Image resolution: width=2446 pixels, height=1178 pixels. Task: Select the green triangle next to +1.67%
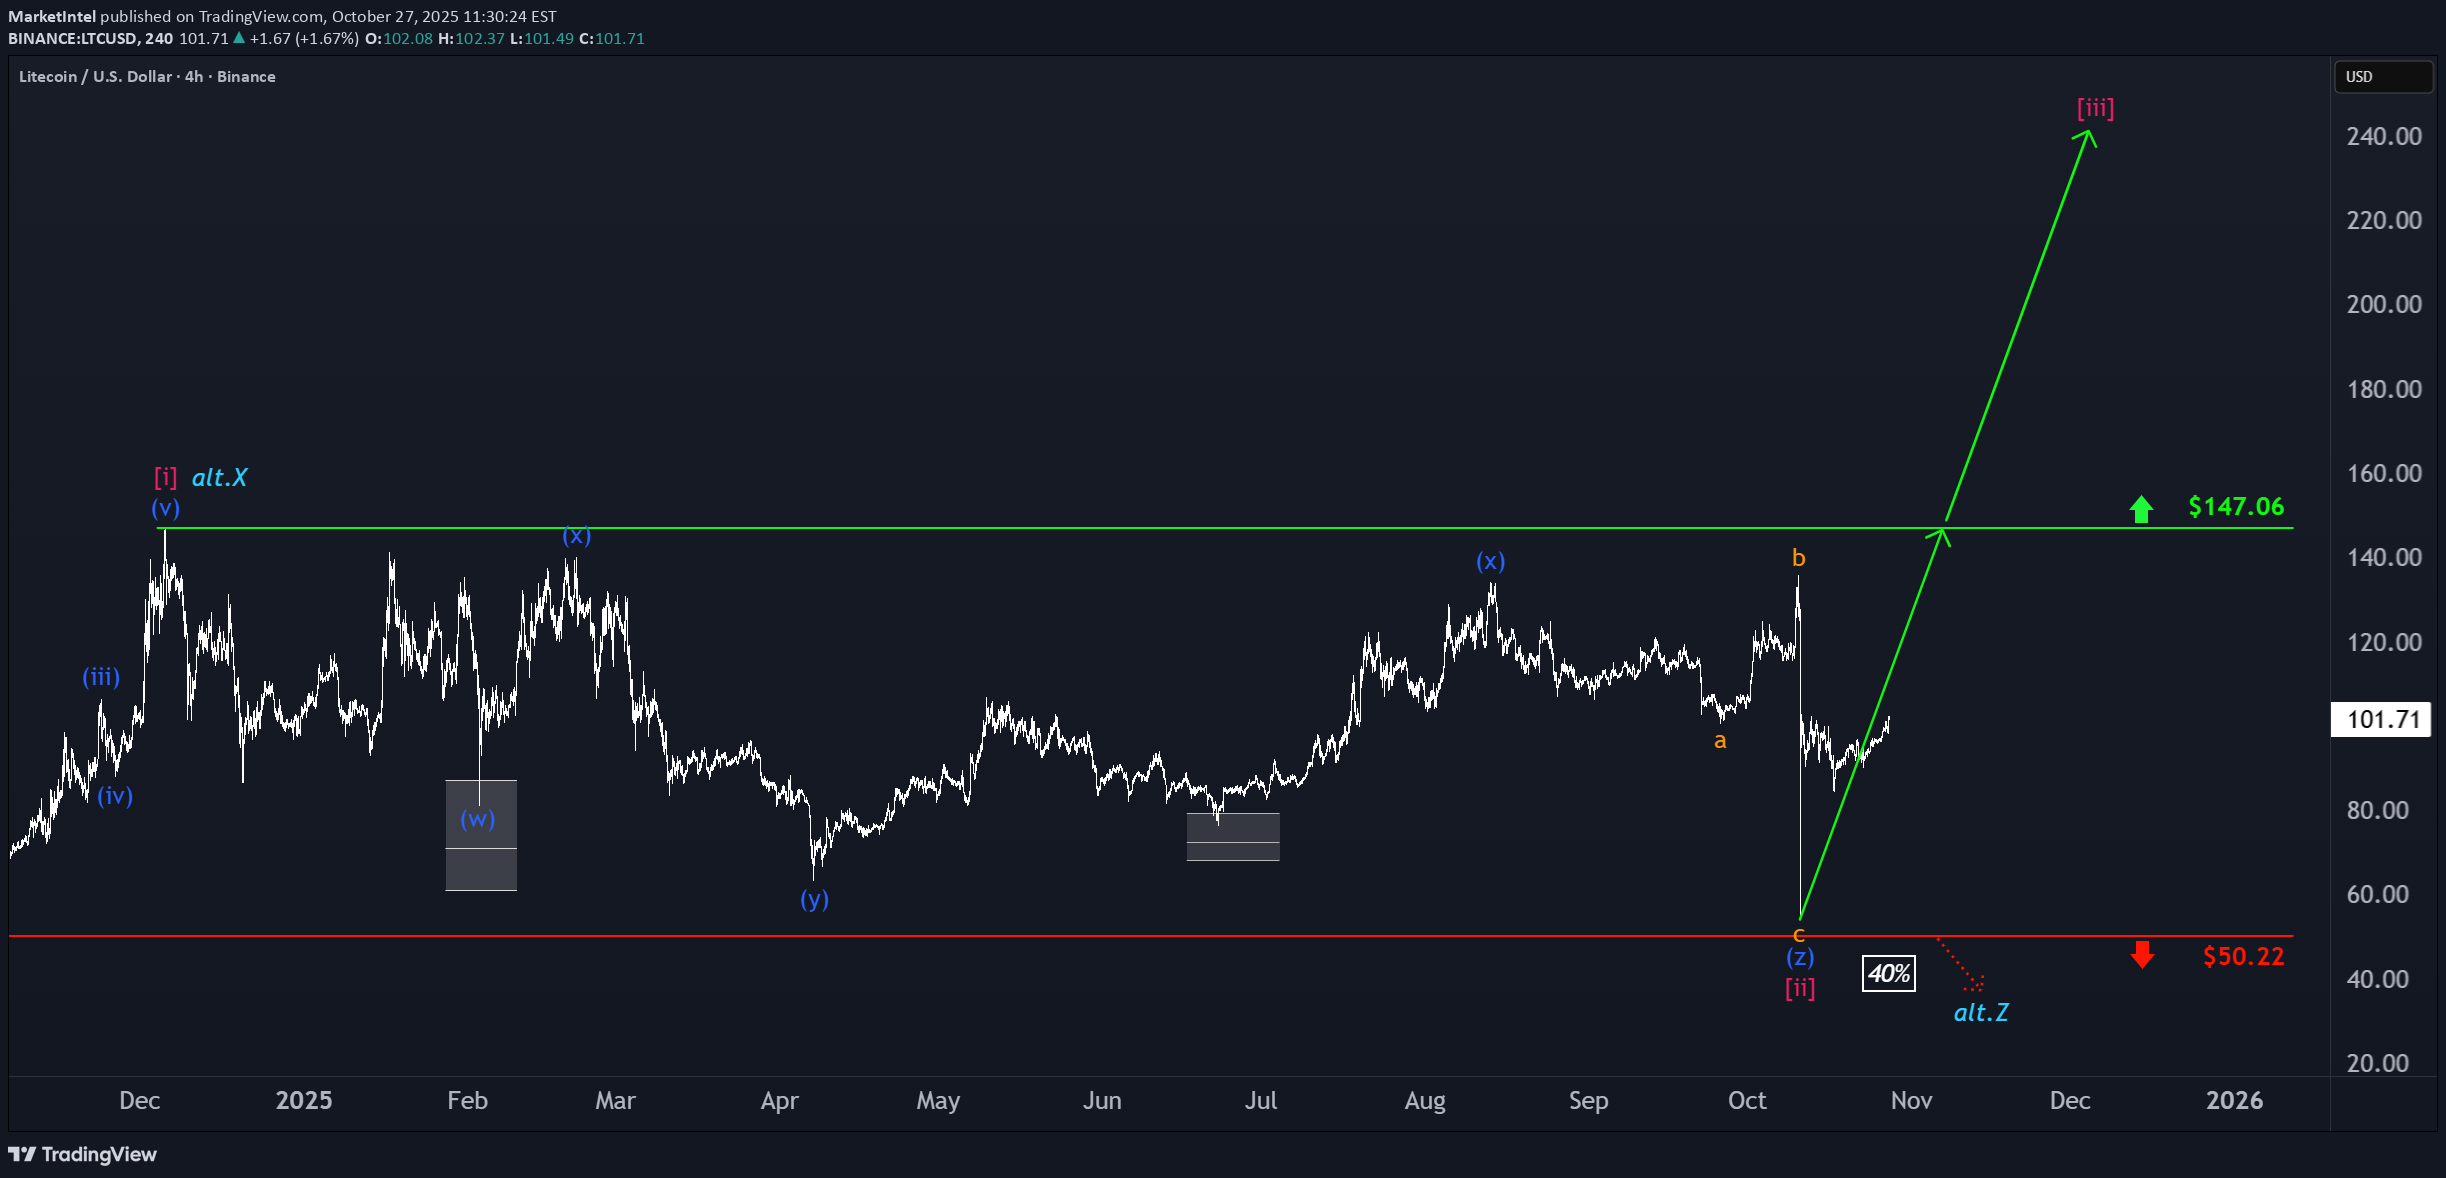(x=238, y=38)
